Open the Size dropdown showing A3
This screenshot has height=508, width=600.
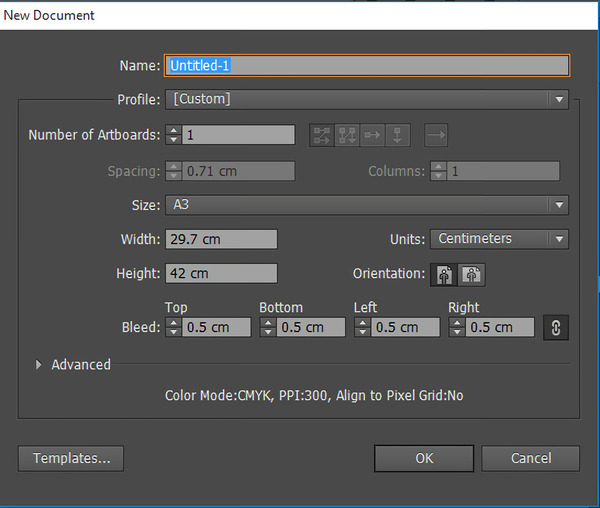pyautogui.click(x=366, y=205)
